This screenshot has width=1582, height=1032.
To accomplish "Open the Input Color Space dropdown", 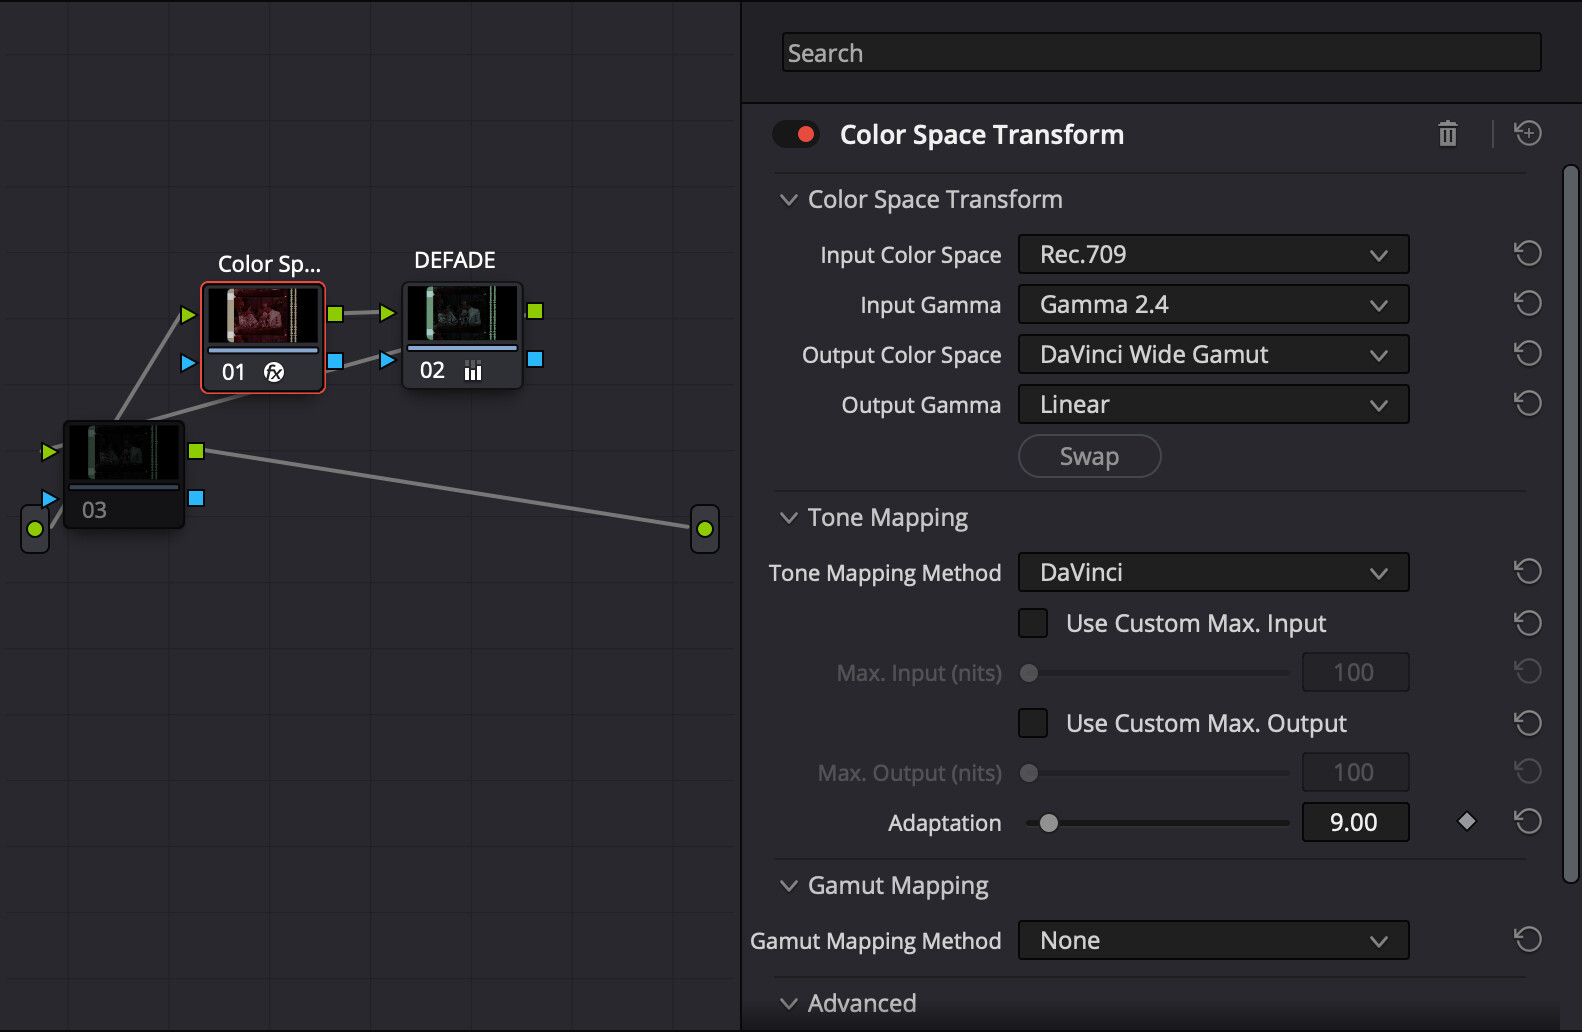I will [1213, 255].
